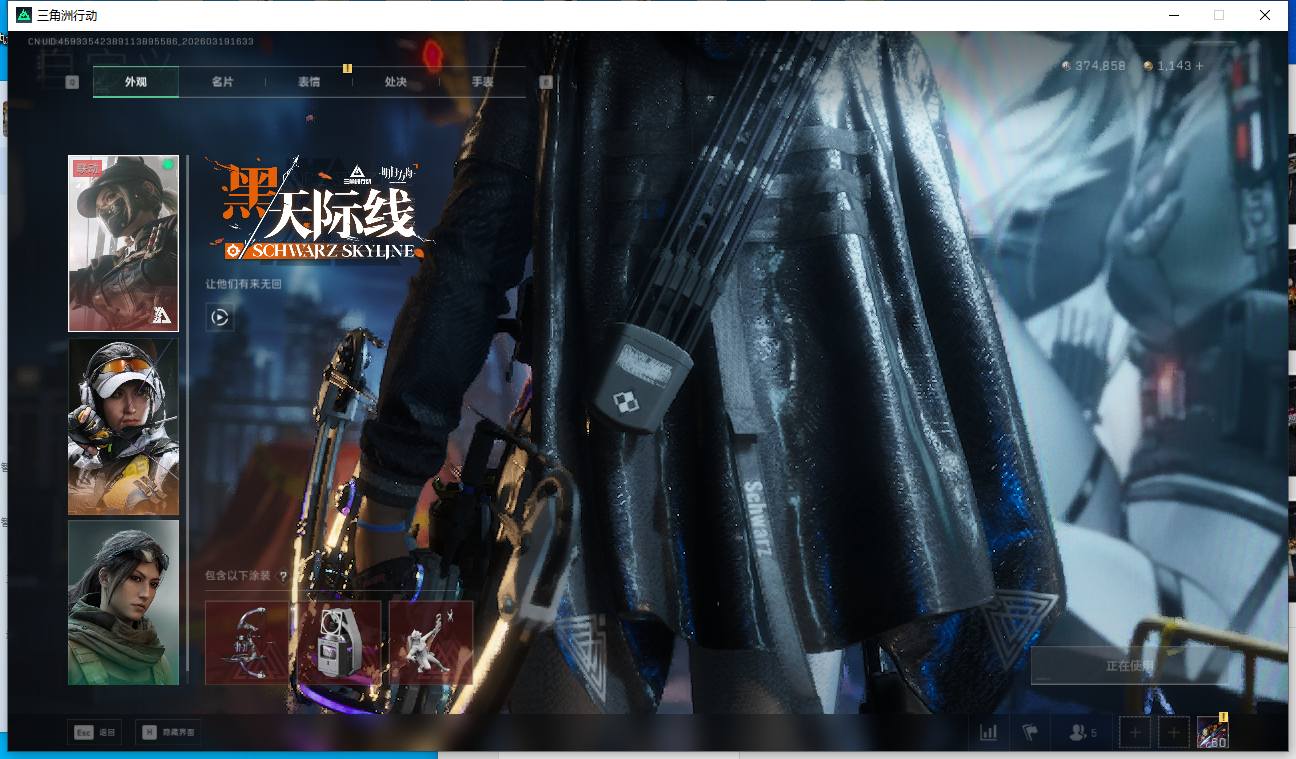Click the 返回 (Back) Esc button
The width and height of the screenshot is (1296, 759).
pos(96,733)
